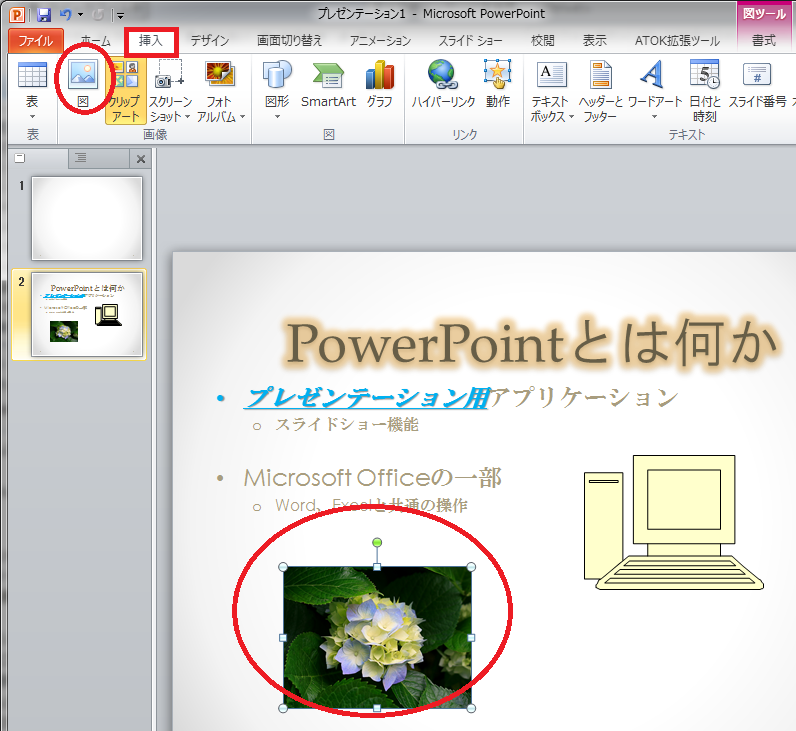Open the undo history dropdown arrow
Image resolution: width=796 pixels, height=731 pixels.
(80, 15)
